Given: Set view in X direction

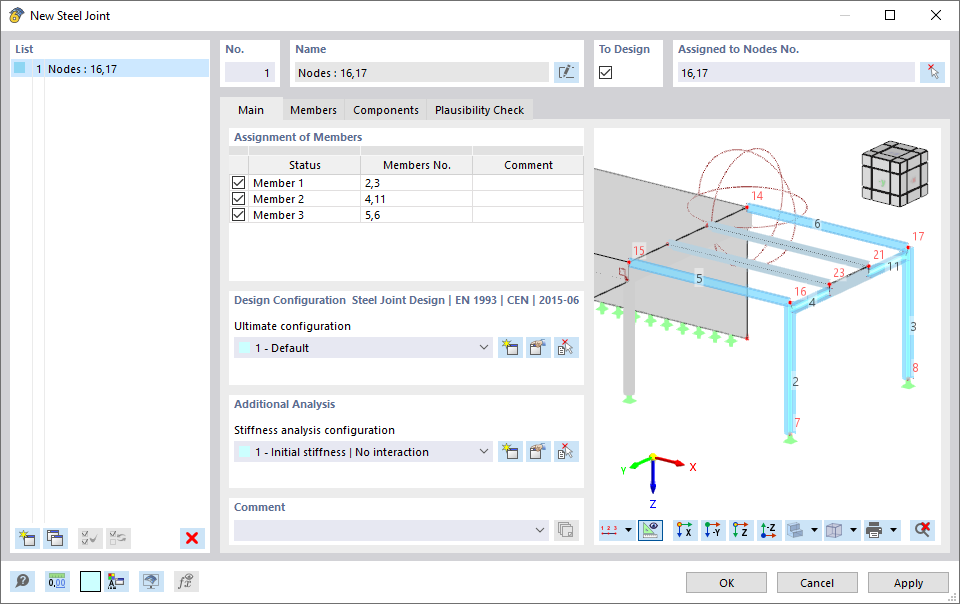Looking at the screenshot, I should 684,530.
